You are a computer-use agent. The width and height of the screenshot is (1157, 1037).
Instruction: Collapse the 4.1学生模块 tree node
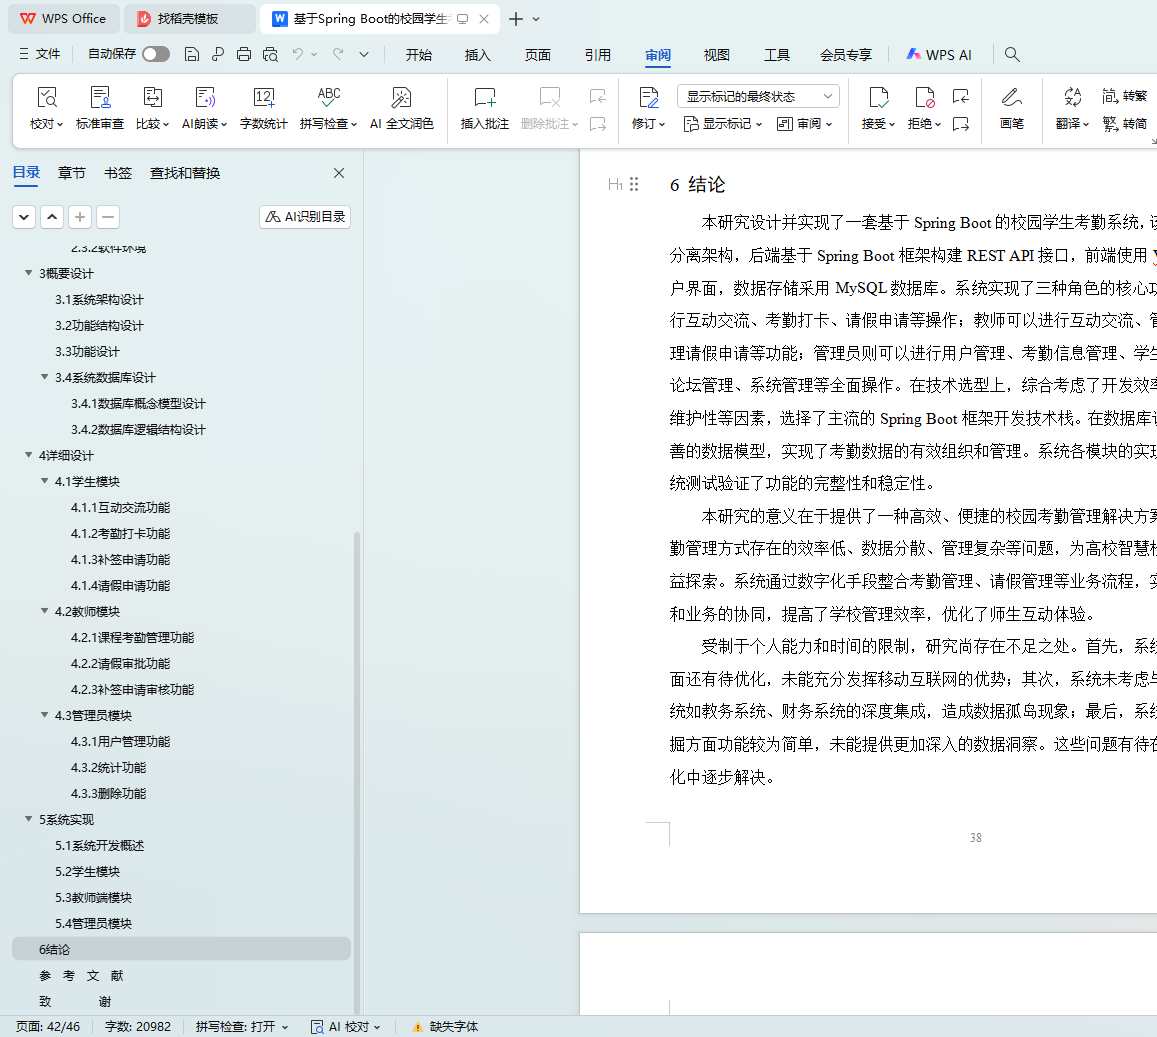click(x=45, y=482)
